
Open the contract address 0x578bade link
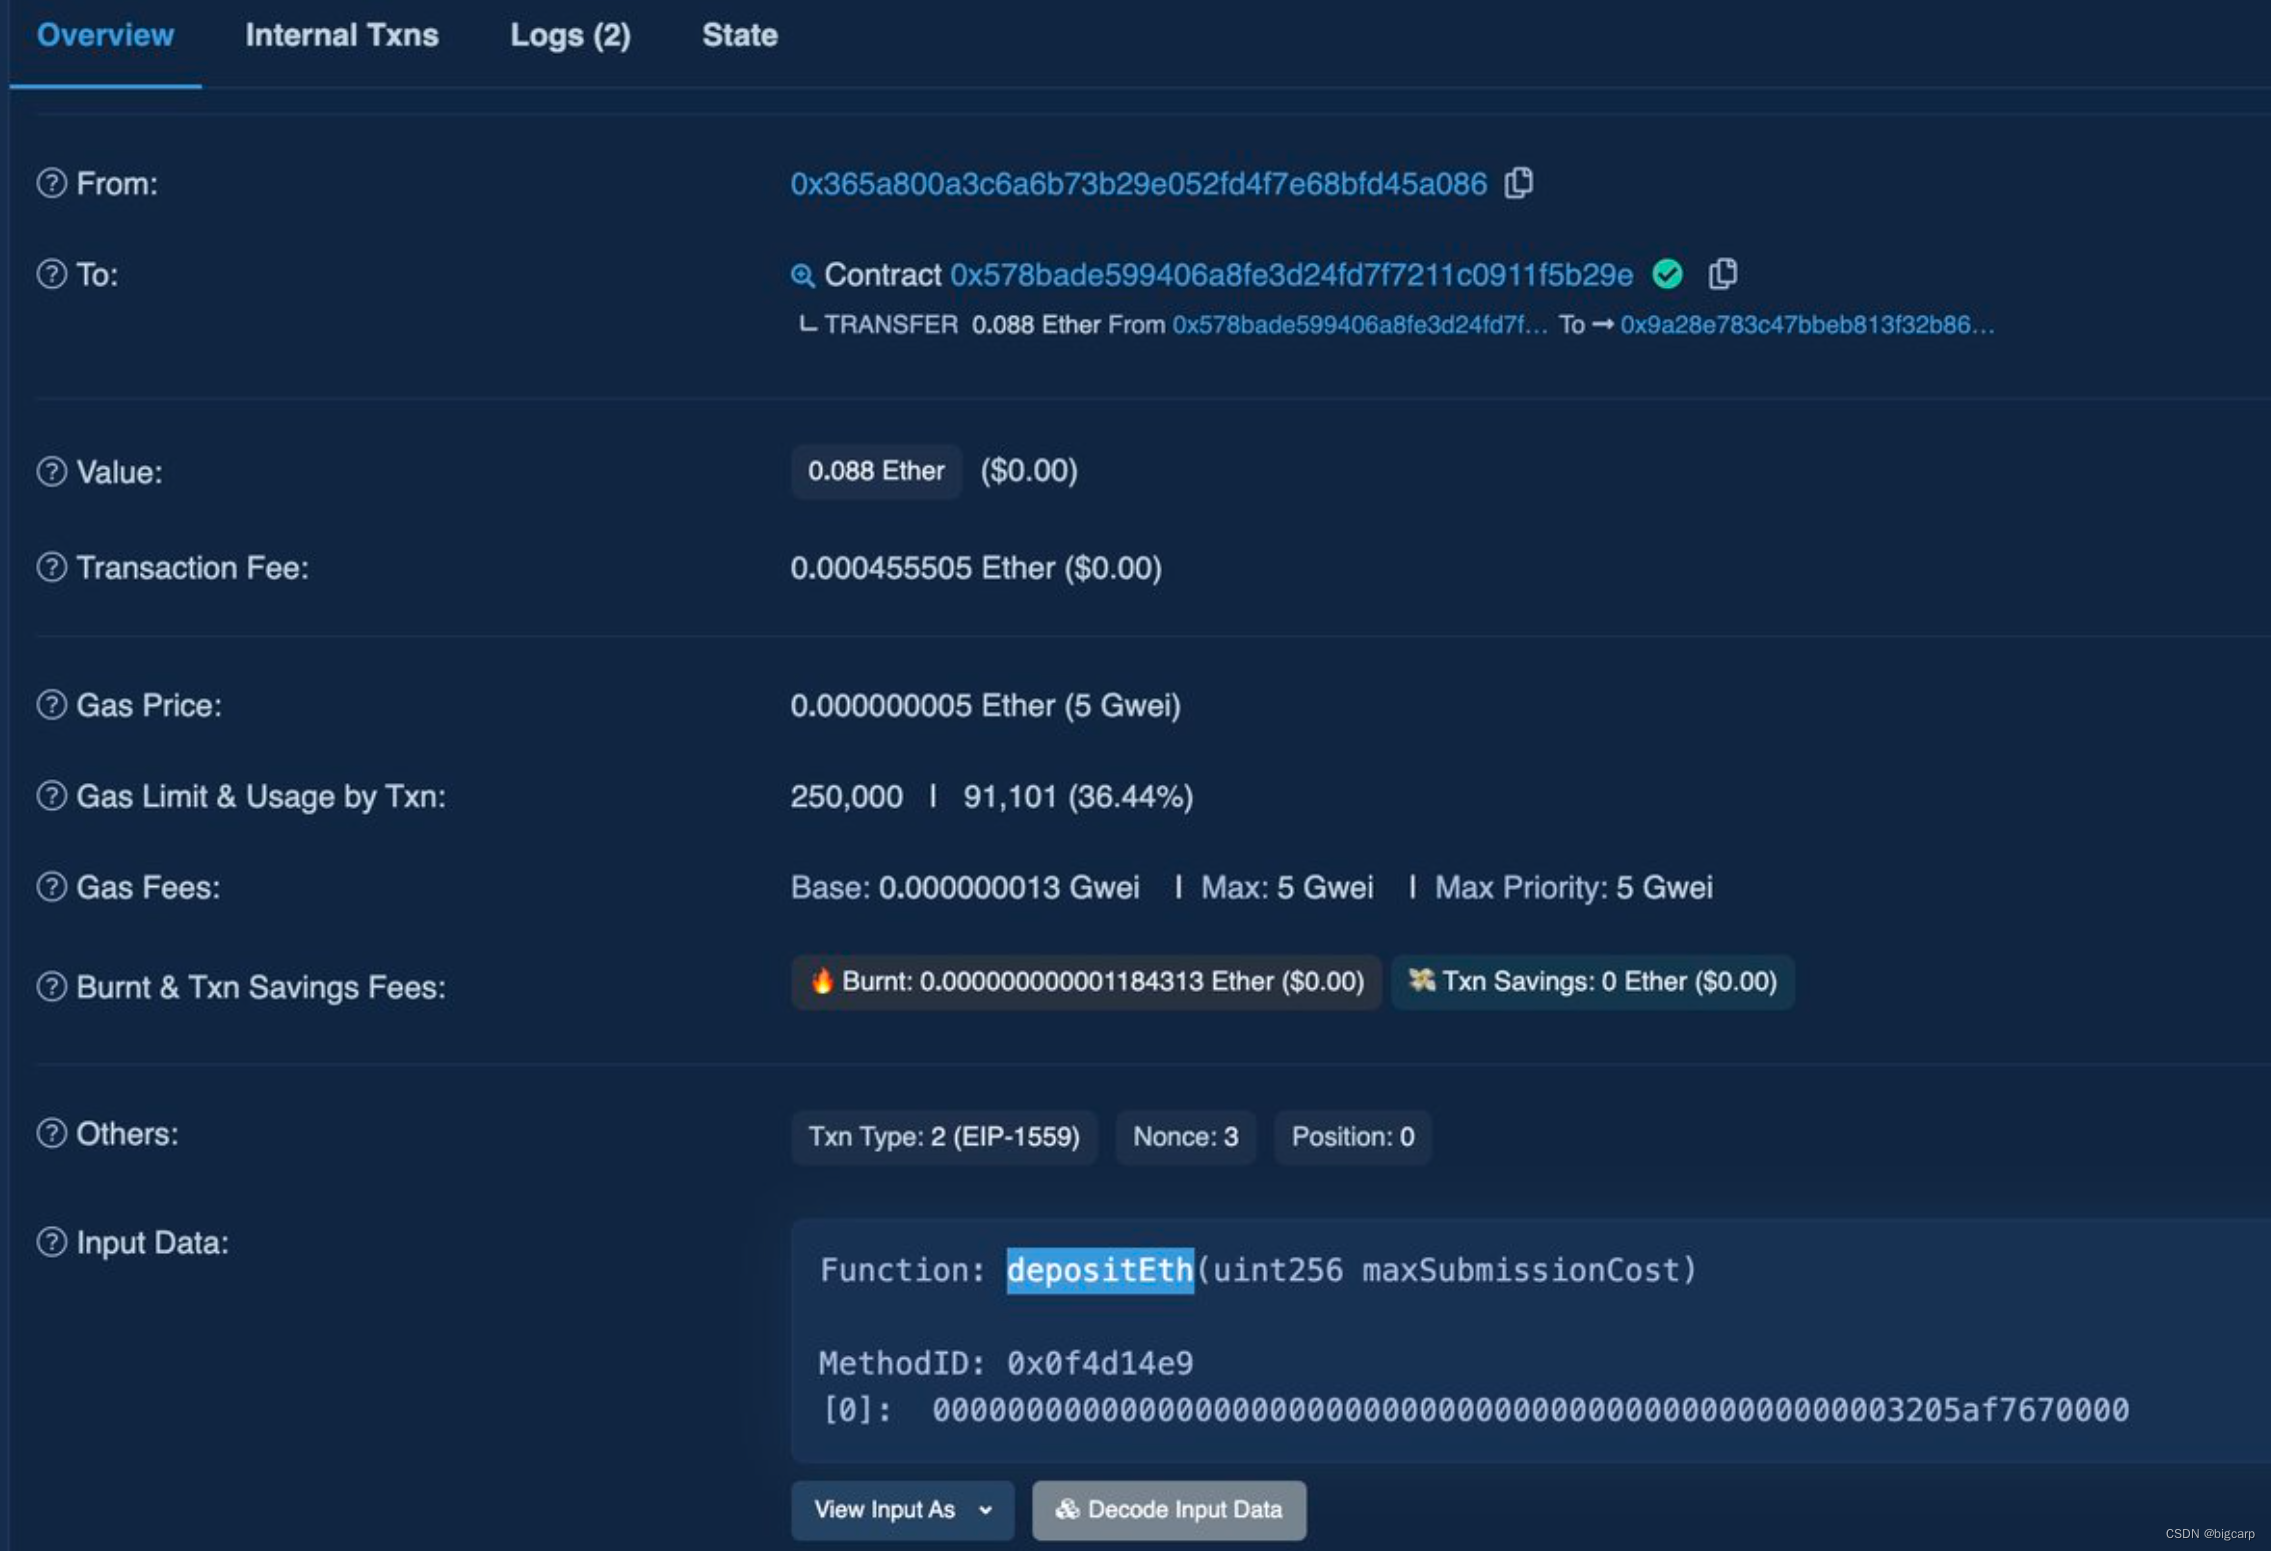[1290, 274]
